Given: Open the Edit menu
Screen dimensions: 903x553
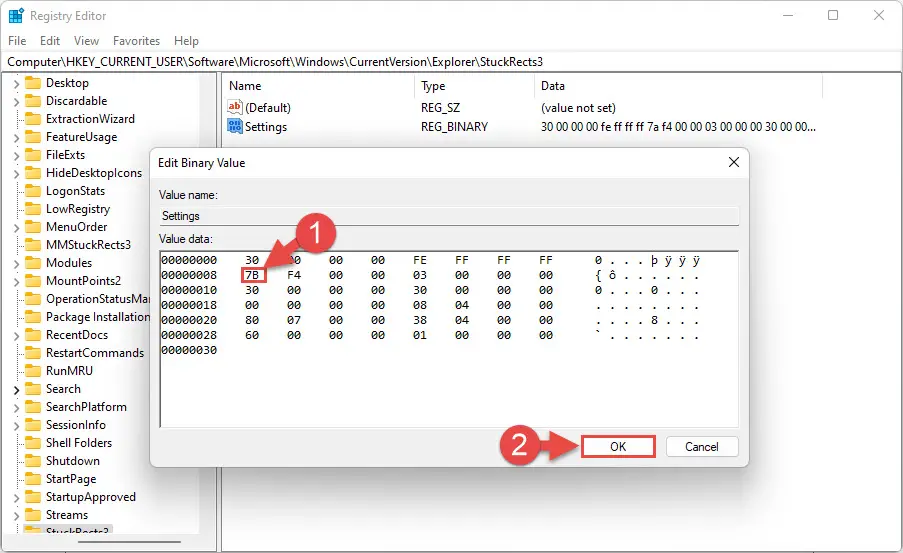Looking at the screenshot, I should pos(50,41).
